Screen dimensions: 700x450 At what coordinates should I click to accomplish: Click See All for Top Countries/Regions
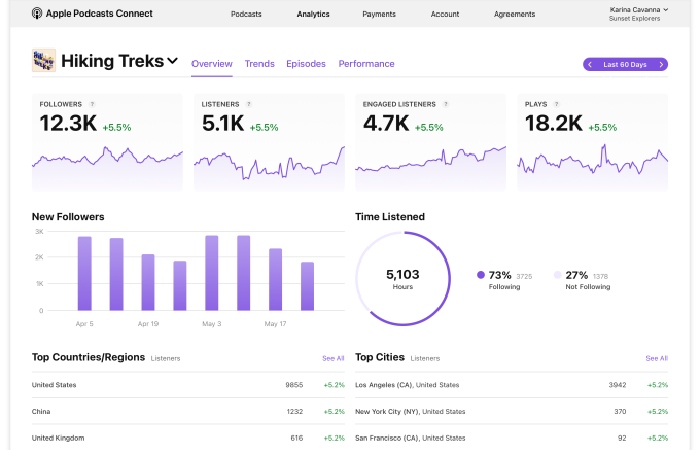tap(333, 358)
